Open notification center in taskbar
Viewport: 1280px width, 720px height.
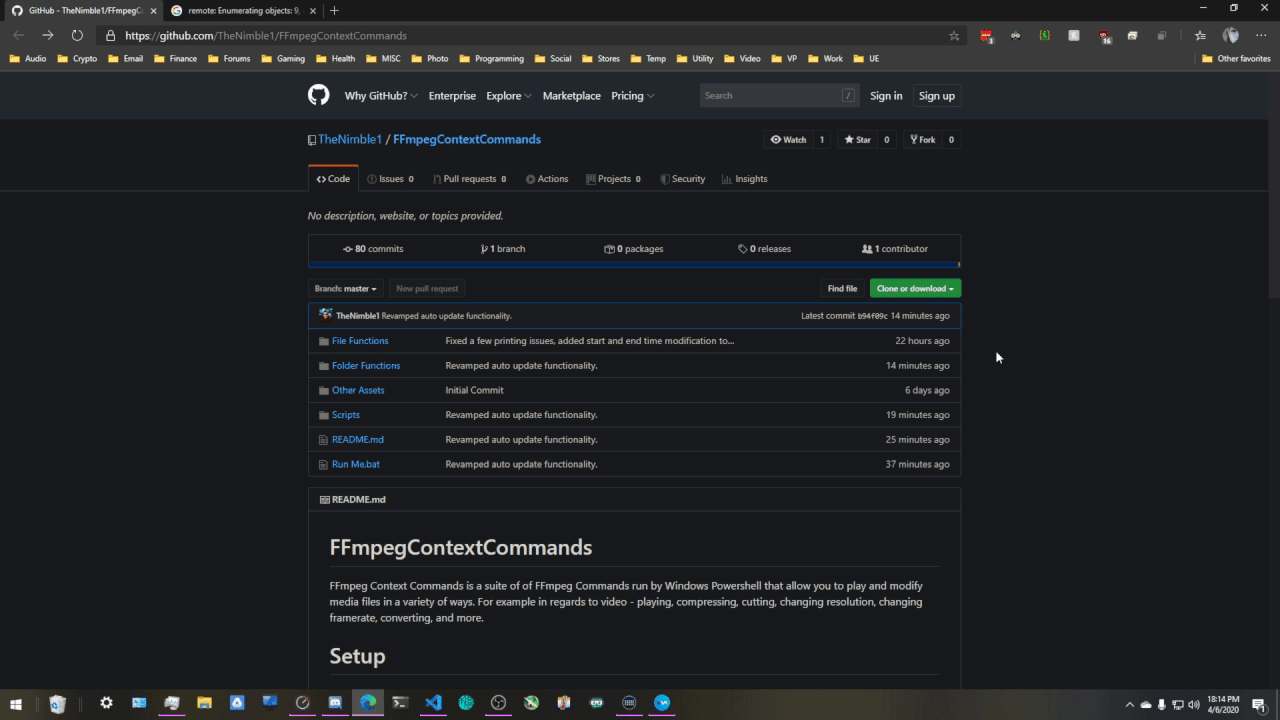tap(1258, 704)
